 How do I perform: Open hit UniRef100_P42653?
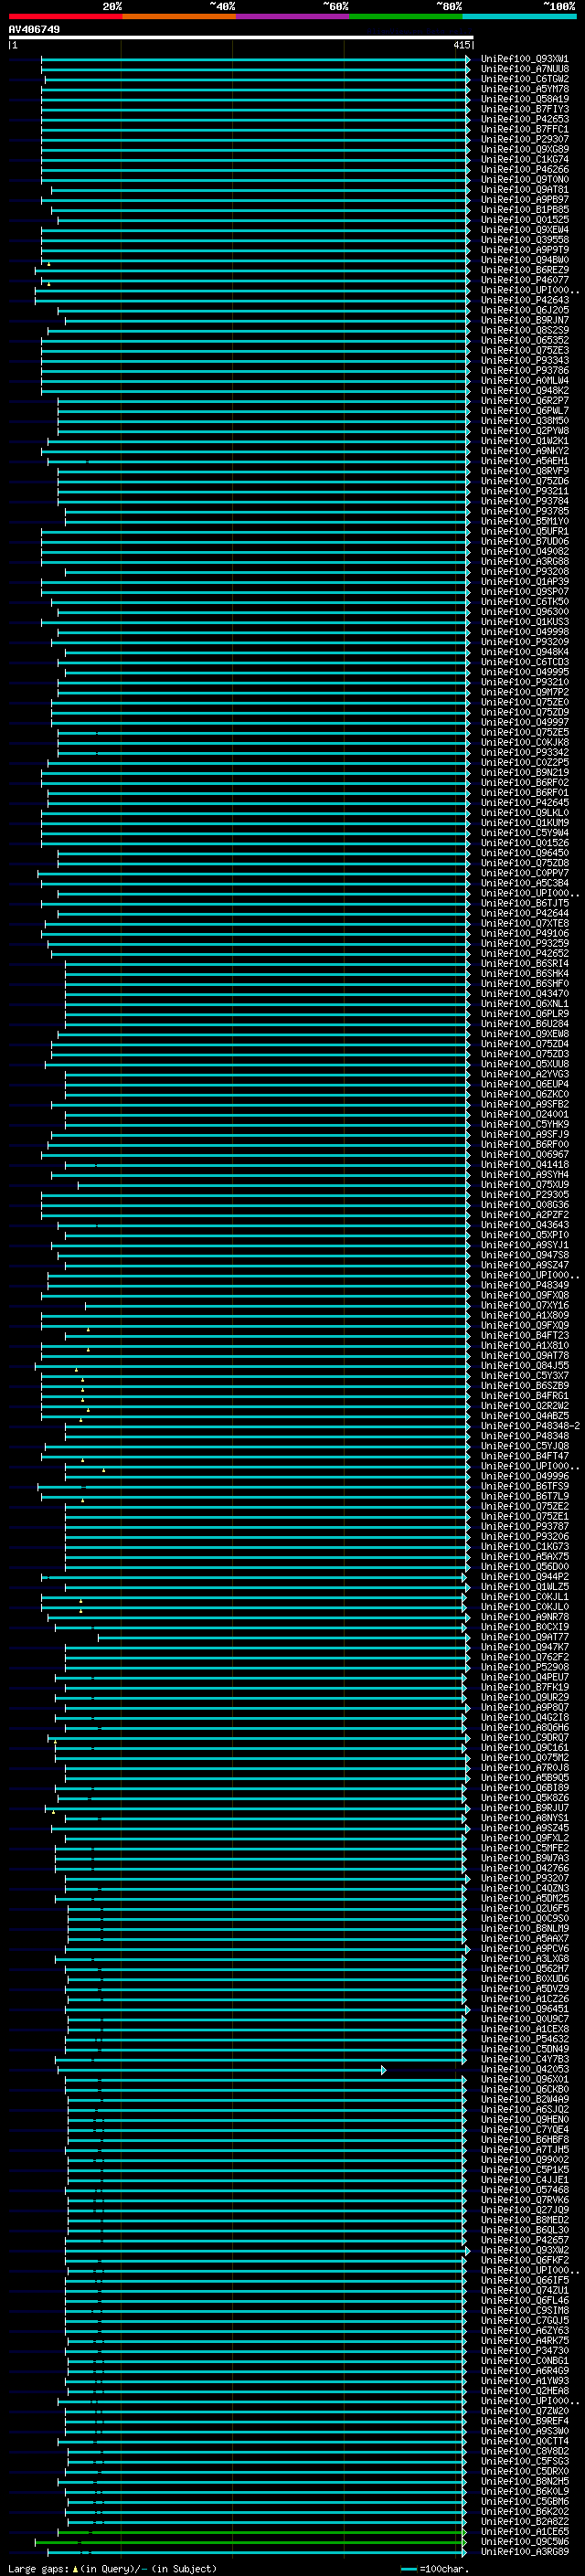tap(525, 119)
